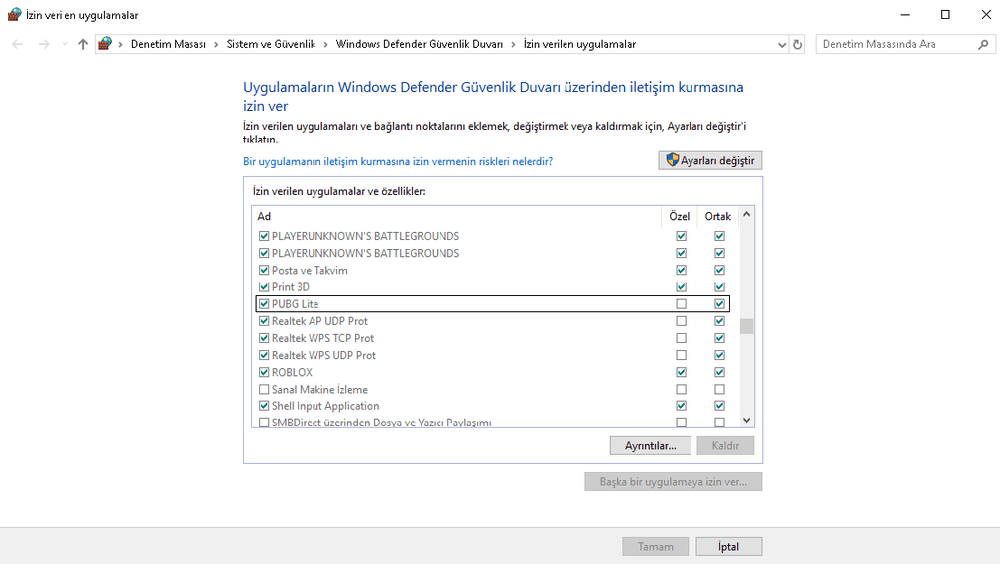Screen dimensions: 1000x564
Task: Click the firewall icon in address bar
Action: (x=105, y=43)
